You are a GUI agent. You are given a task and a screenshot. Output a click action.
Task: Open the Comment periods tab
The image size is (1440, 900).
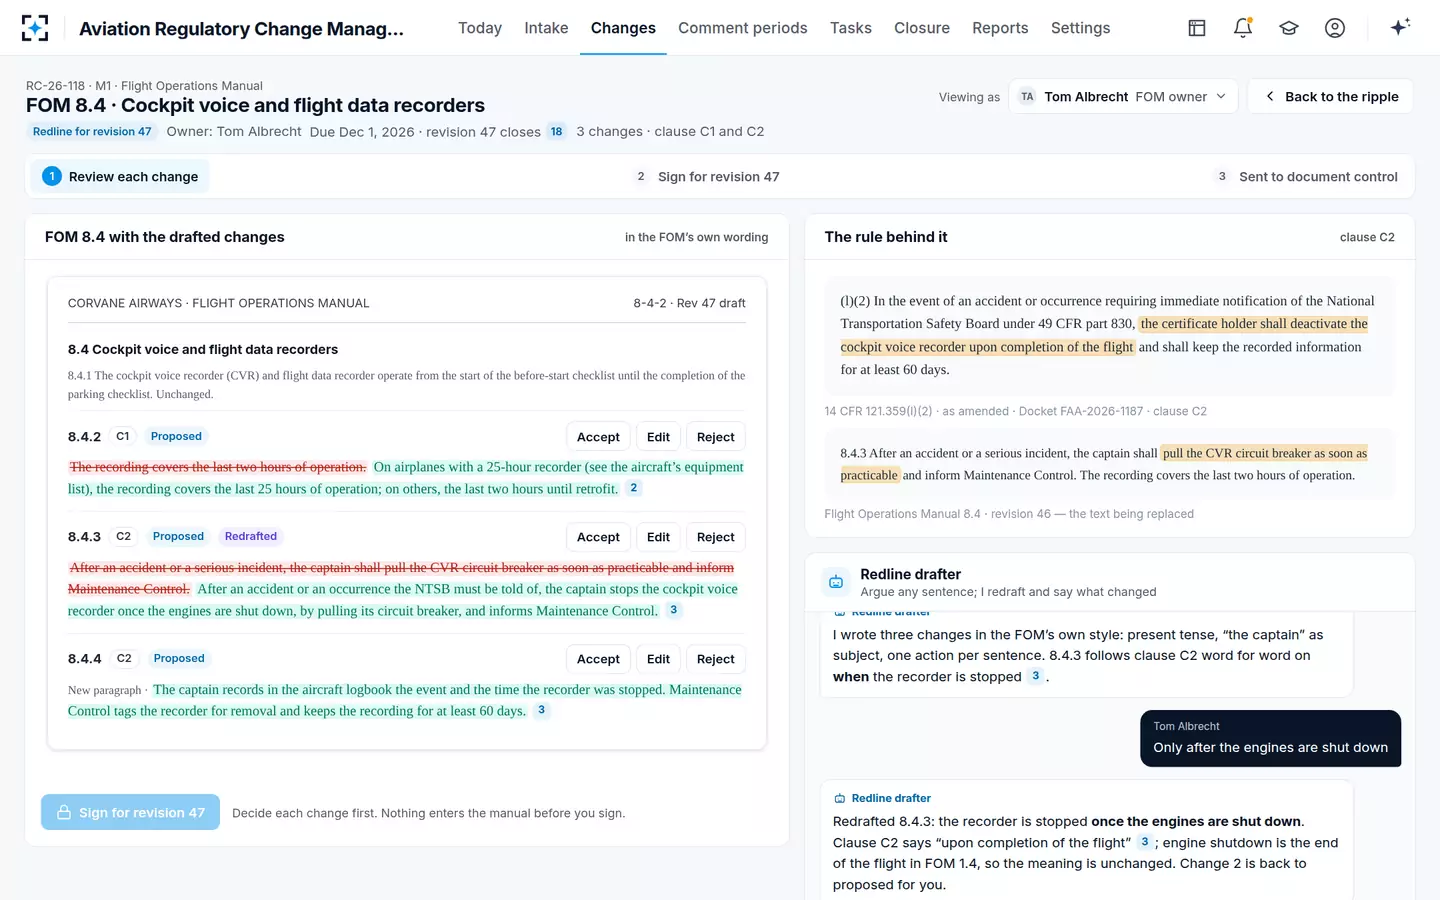pos(743,28)
